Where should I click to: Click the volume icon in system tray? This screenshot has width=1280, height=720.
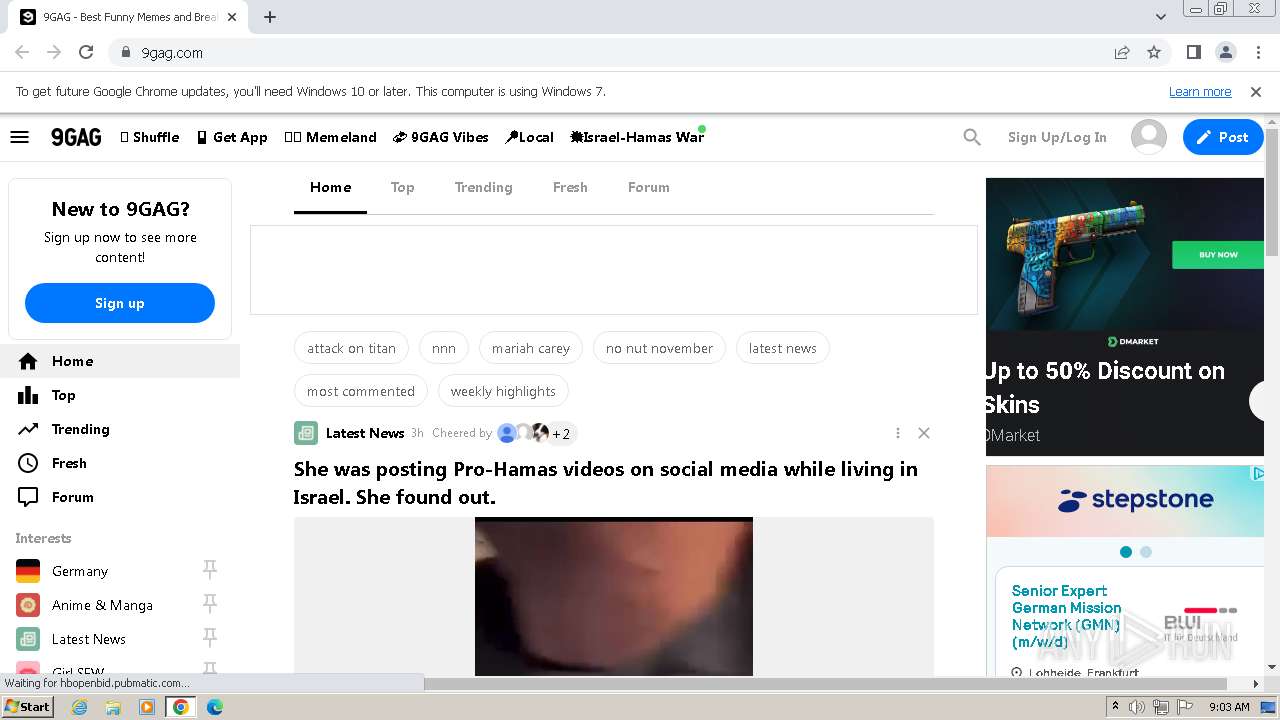[x=1137, y=707]
